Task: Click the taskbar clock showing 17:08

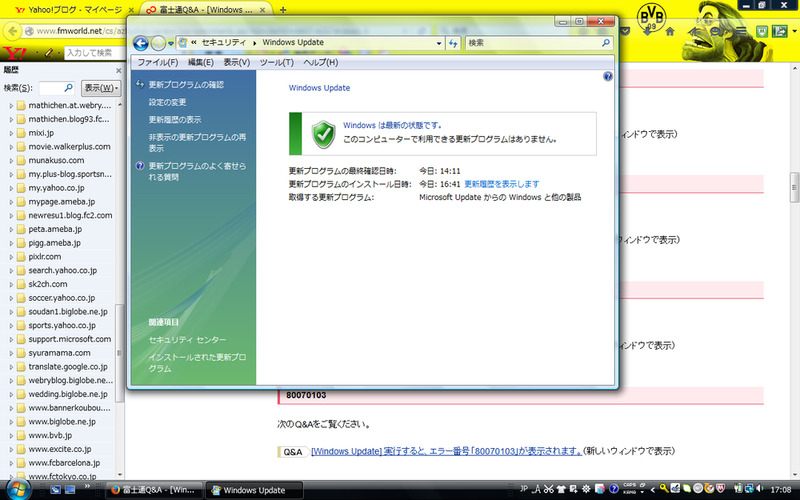Action: [x=781, y=489]
